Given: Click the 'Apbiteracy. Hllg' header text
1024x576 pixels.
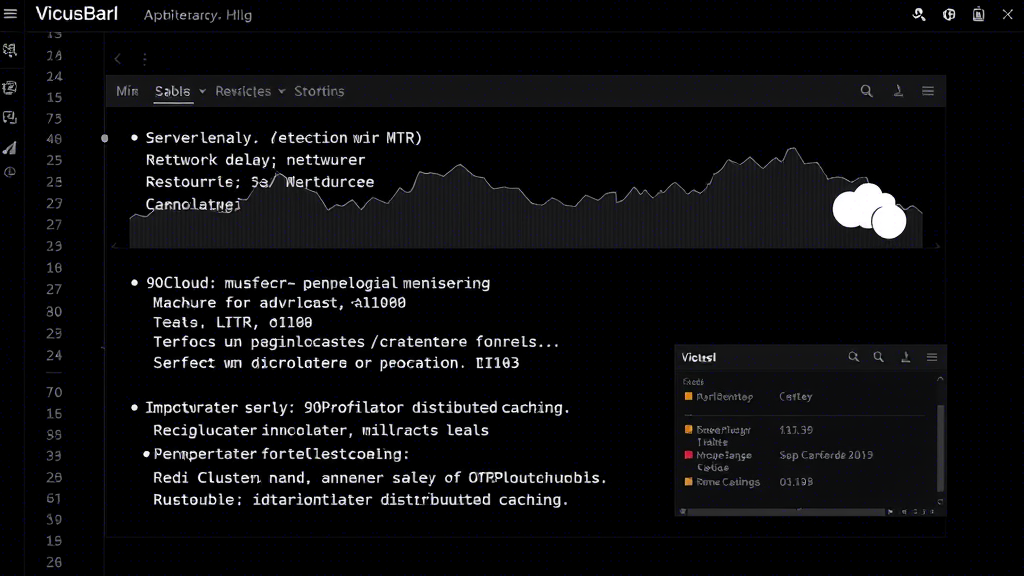Looking at the screenshot, I should pos(198,15).
